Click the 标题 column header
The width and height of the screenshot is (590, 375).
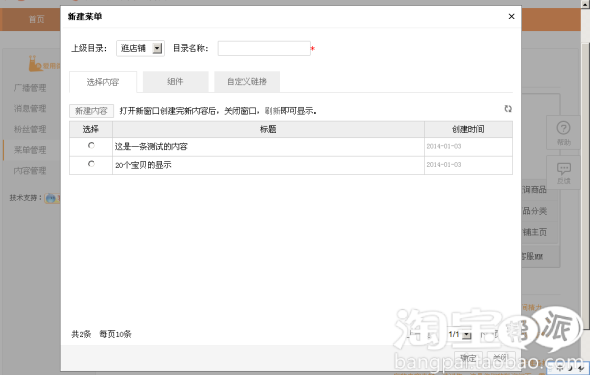tap(268, 129)
